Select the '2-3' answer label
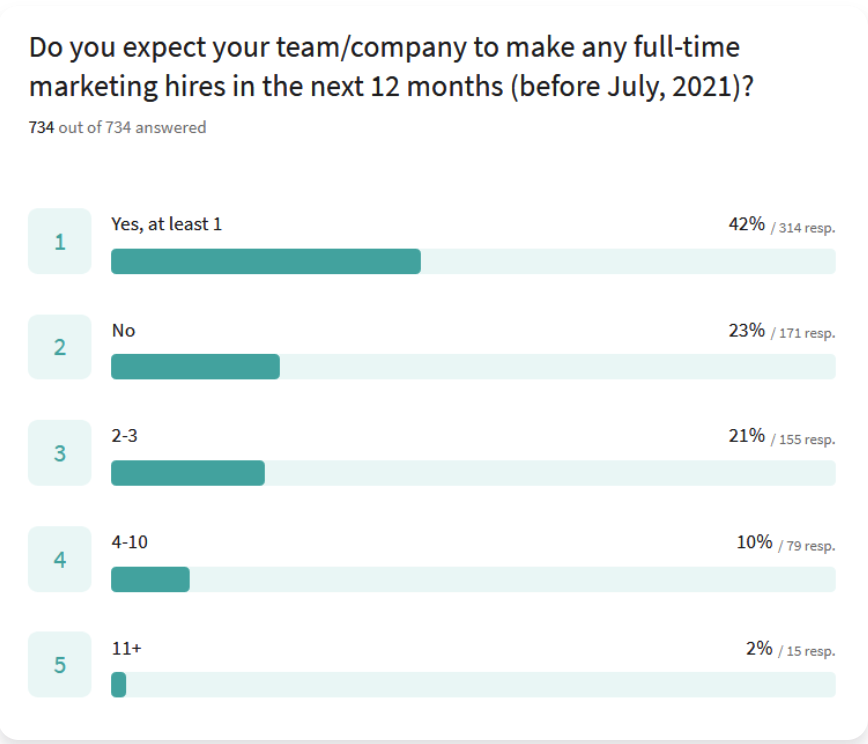The image size is (868, 744). [x=125, y=436]
